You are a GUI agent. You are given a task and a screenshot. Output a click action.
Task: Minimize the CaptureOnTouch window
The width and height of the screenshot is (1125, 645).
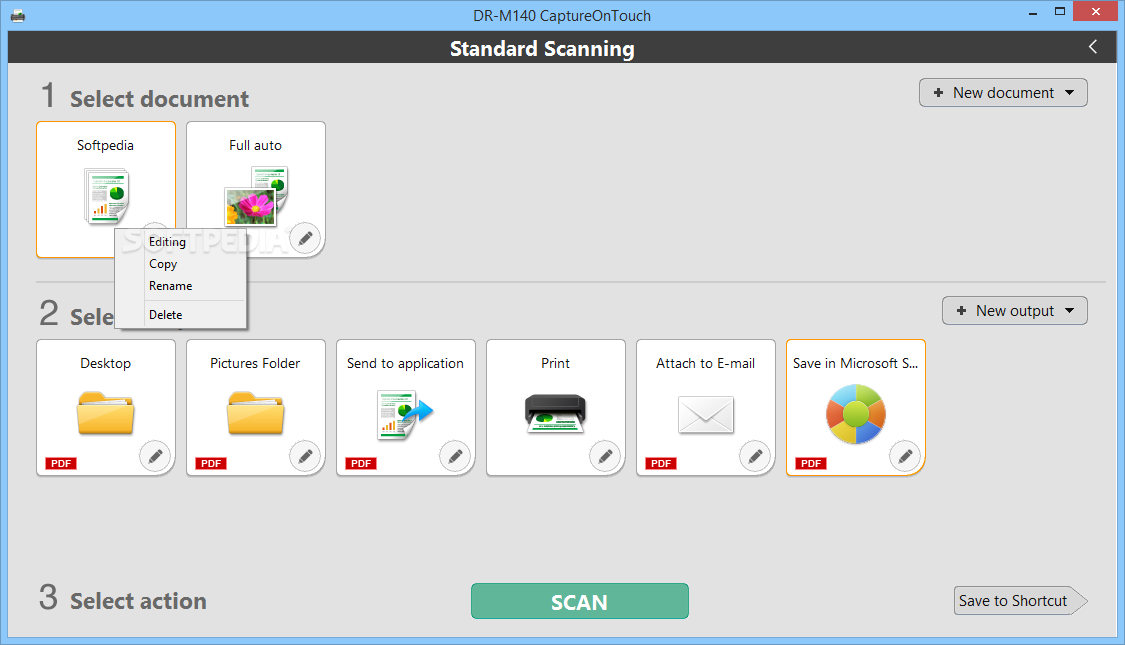(1033, 12)
